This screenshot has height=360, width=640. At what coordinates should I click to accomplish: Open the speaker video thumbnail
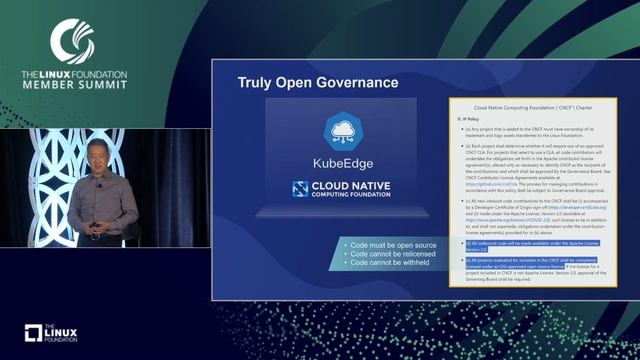[x=105, y=188]
